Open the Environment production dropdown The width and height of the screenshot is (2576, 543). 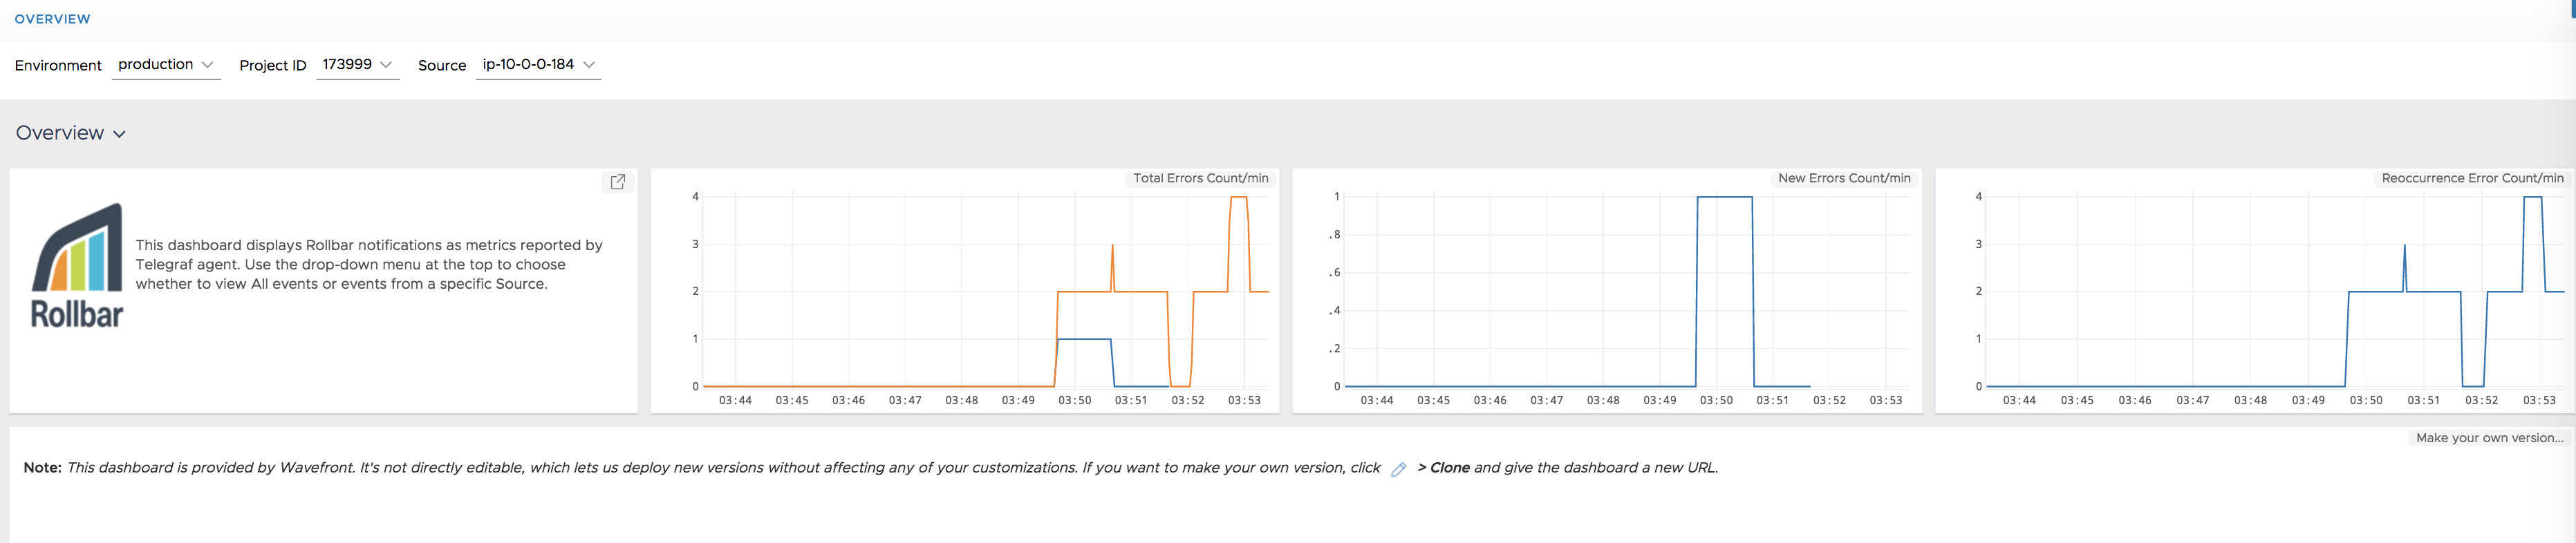(x=166, y=65)
